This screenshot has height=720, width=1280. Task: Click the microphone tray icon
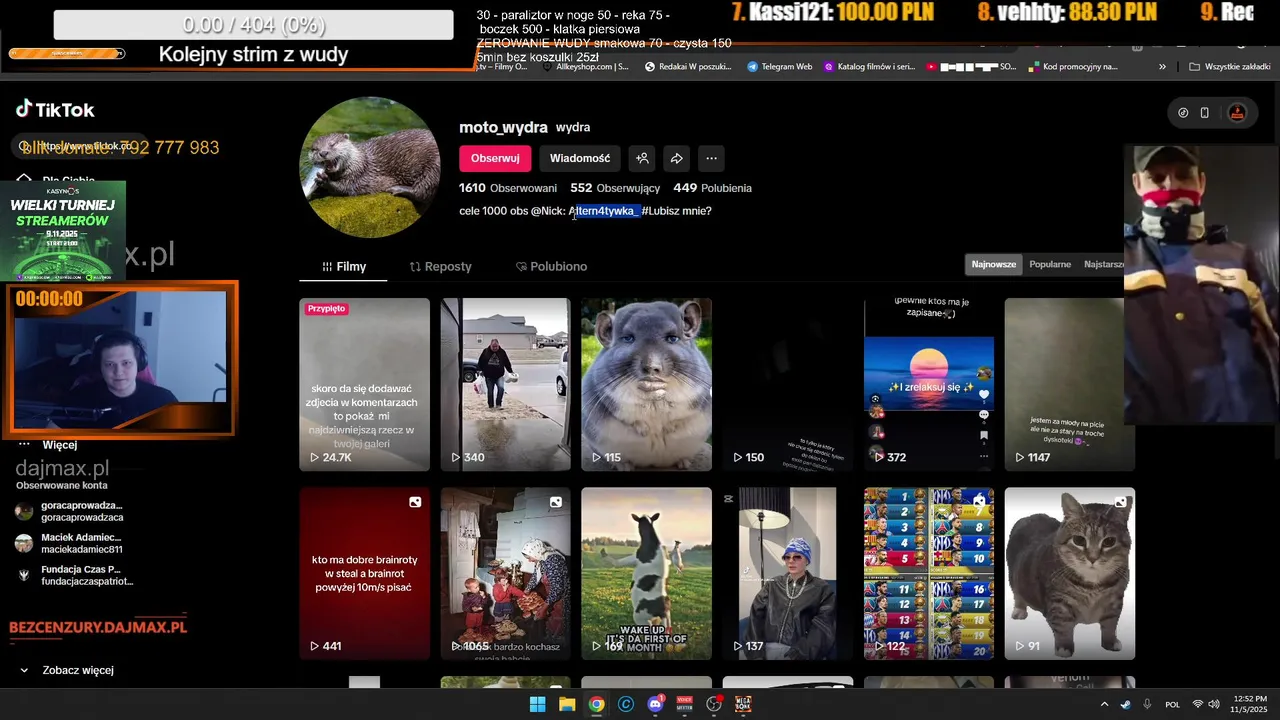(1147, 704)
